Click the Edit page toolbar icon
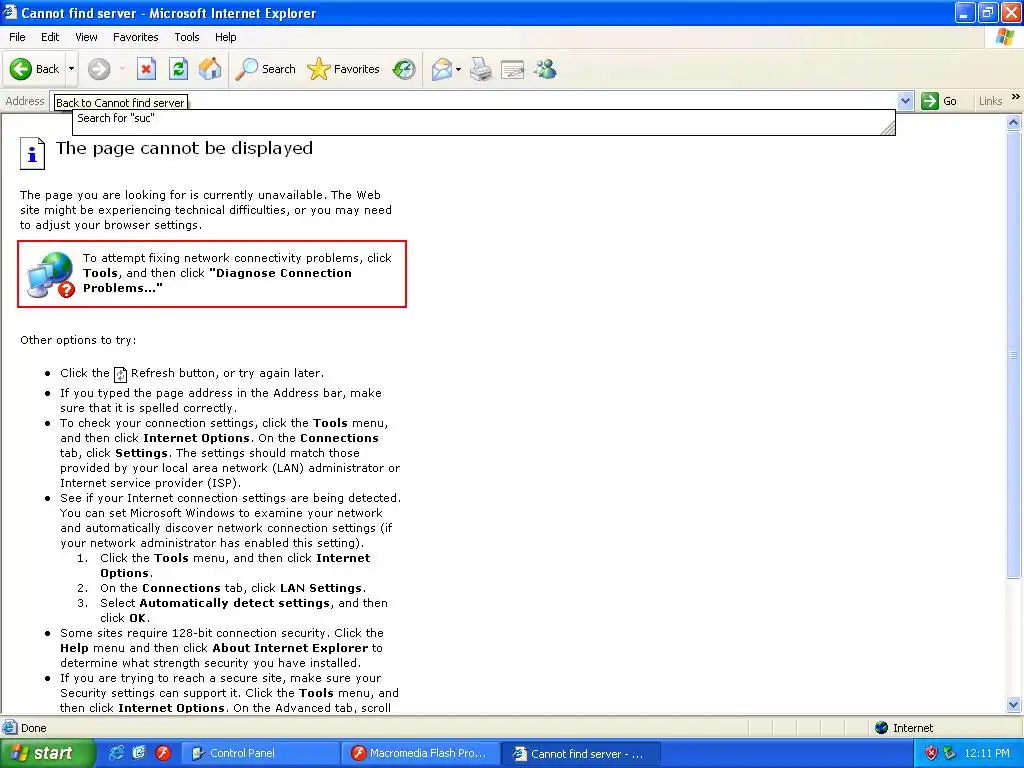The image size is (1024, 768). click(x=513, y=69)
